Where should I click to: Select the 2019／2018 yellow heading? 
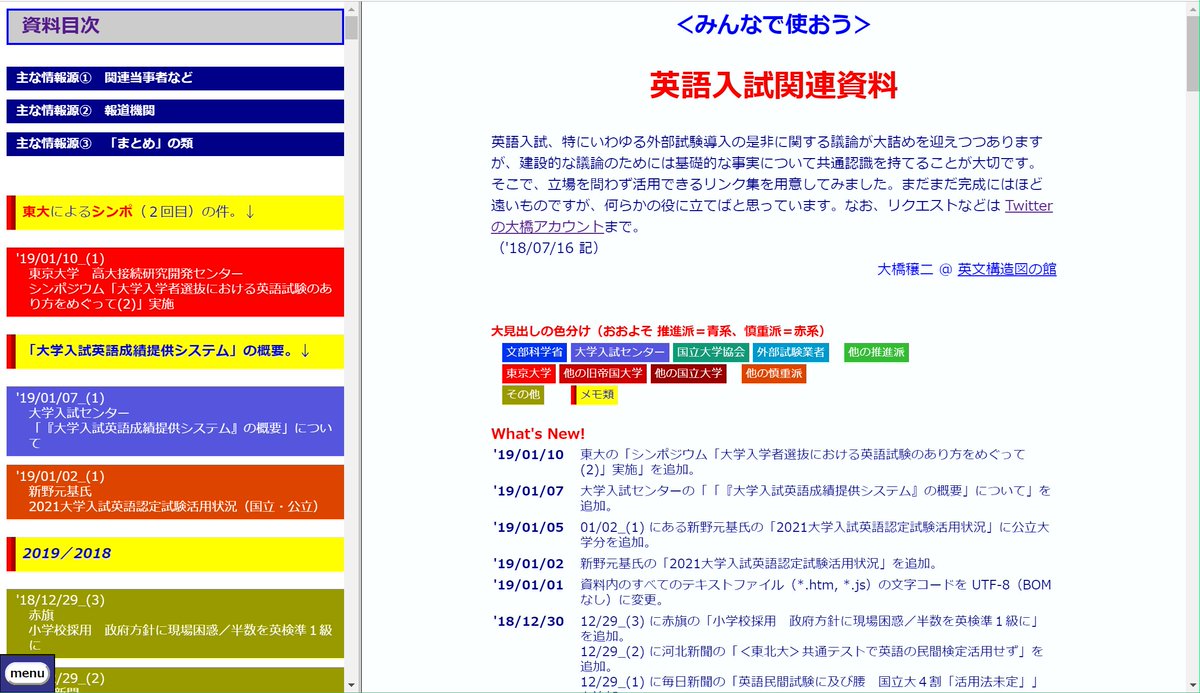pyautogui.click(x=175, y=554)
